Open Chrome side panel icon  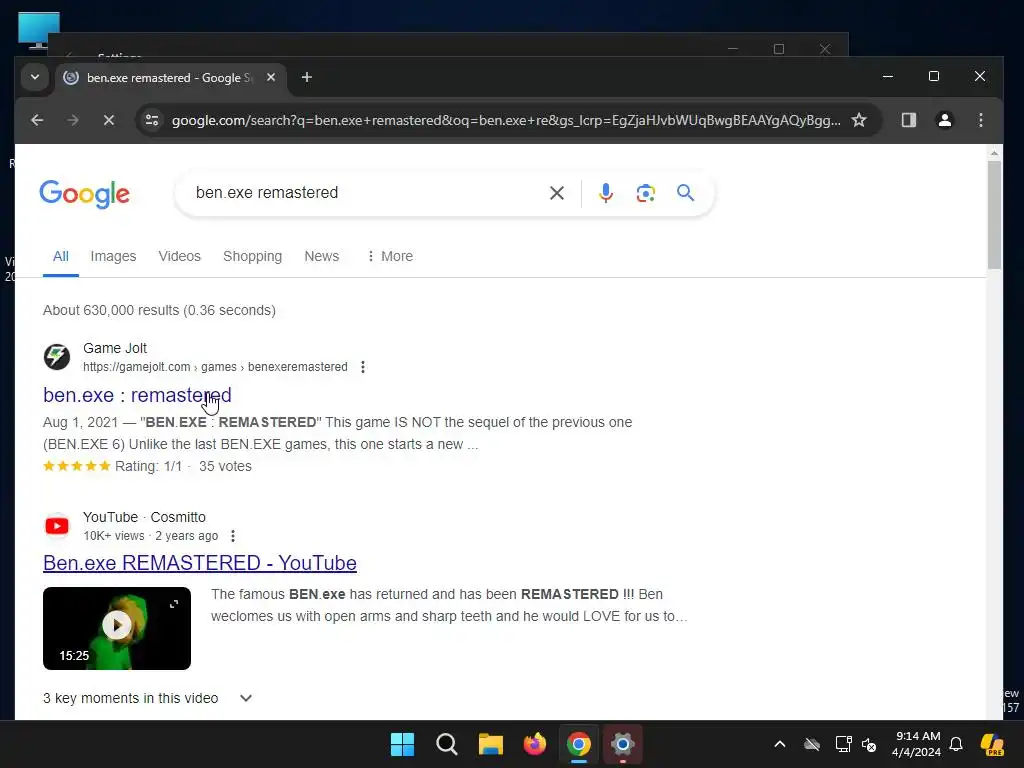click(x=908, y=120)
